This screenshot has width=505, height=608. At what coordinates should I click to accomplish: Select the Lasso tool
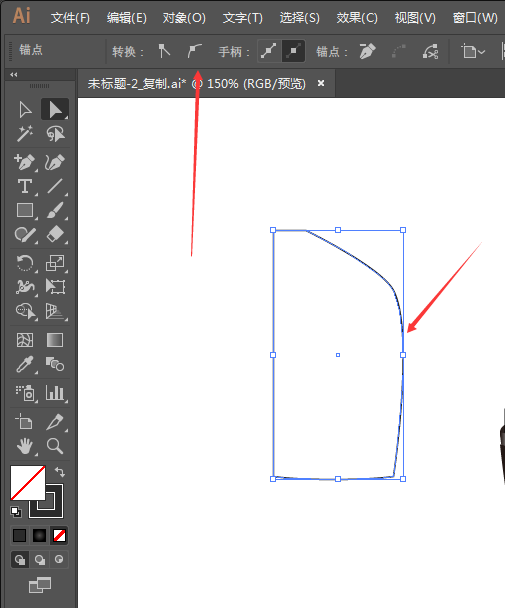pos(55,134)
